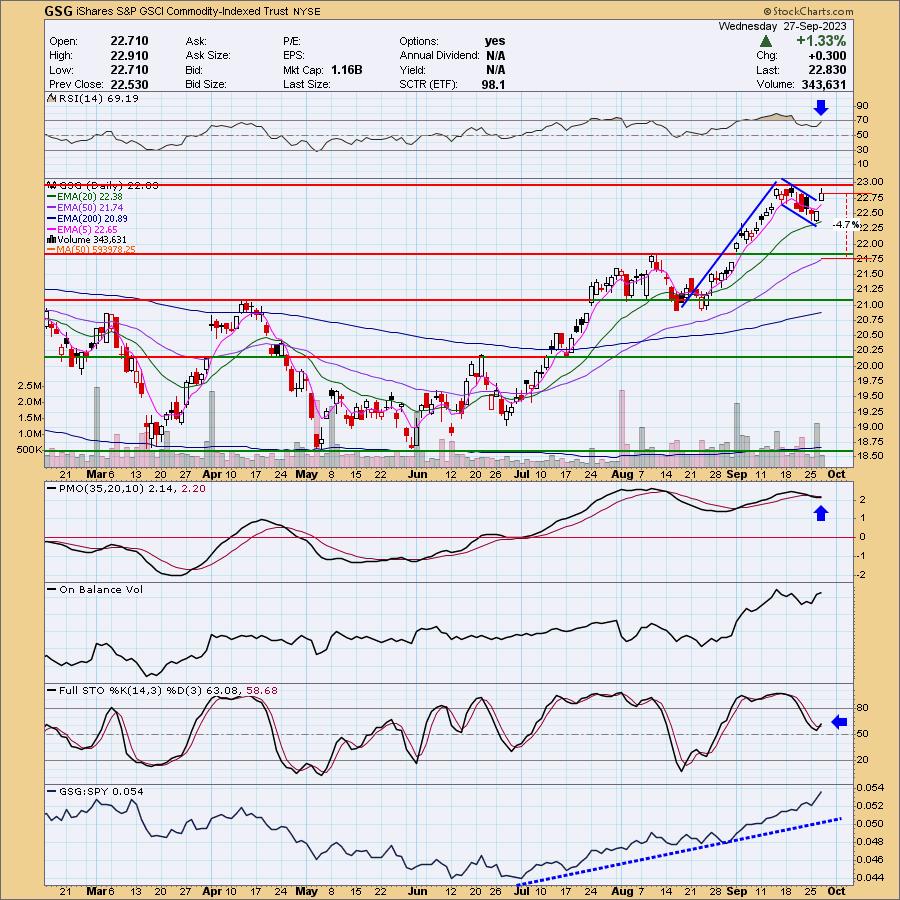Click the Volume value 343,631 in header
Image resolution: width=900 pixels, height=900 pixels.
(x=824, y=84)
